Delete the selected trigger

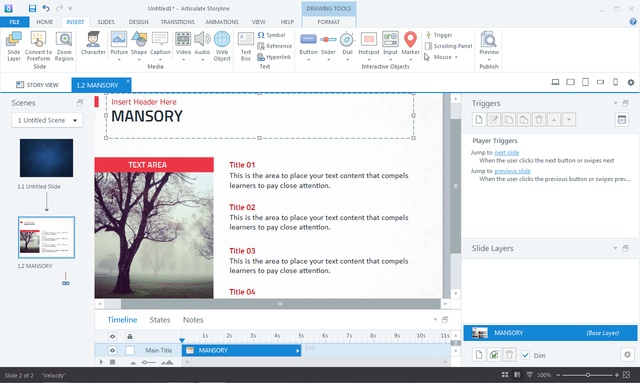click(539, 120)
